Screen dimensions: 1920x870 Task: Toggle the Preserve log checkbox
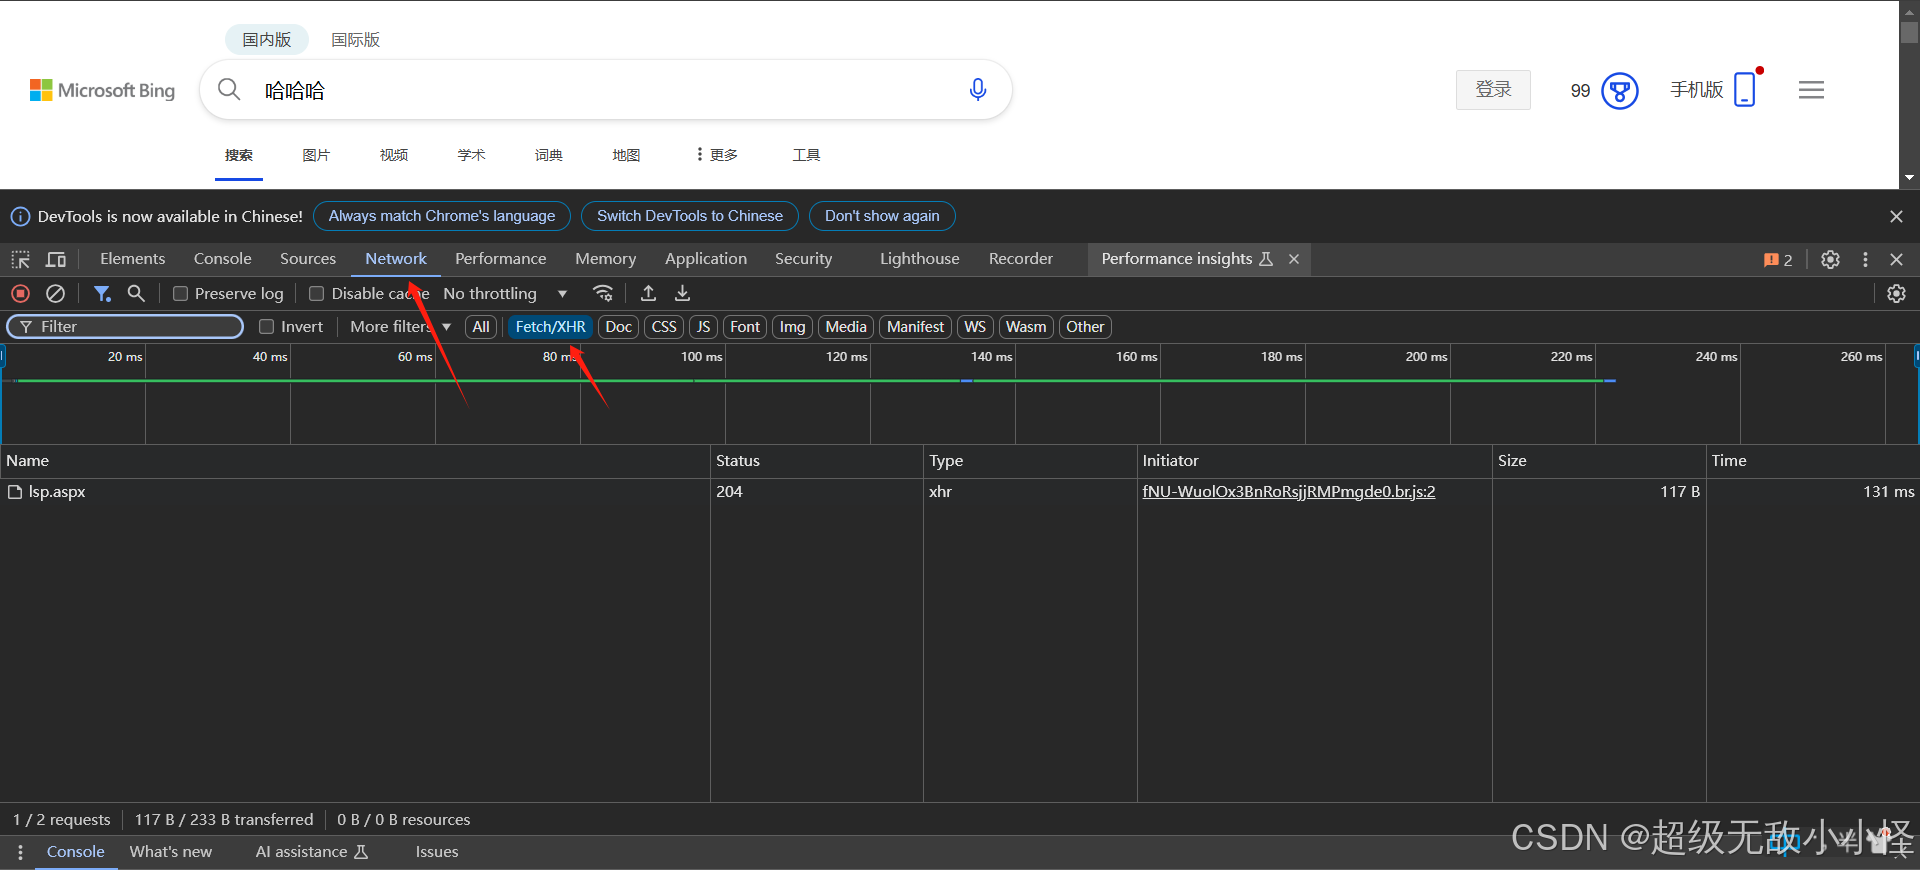[180, 293]
